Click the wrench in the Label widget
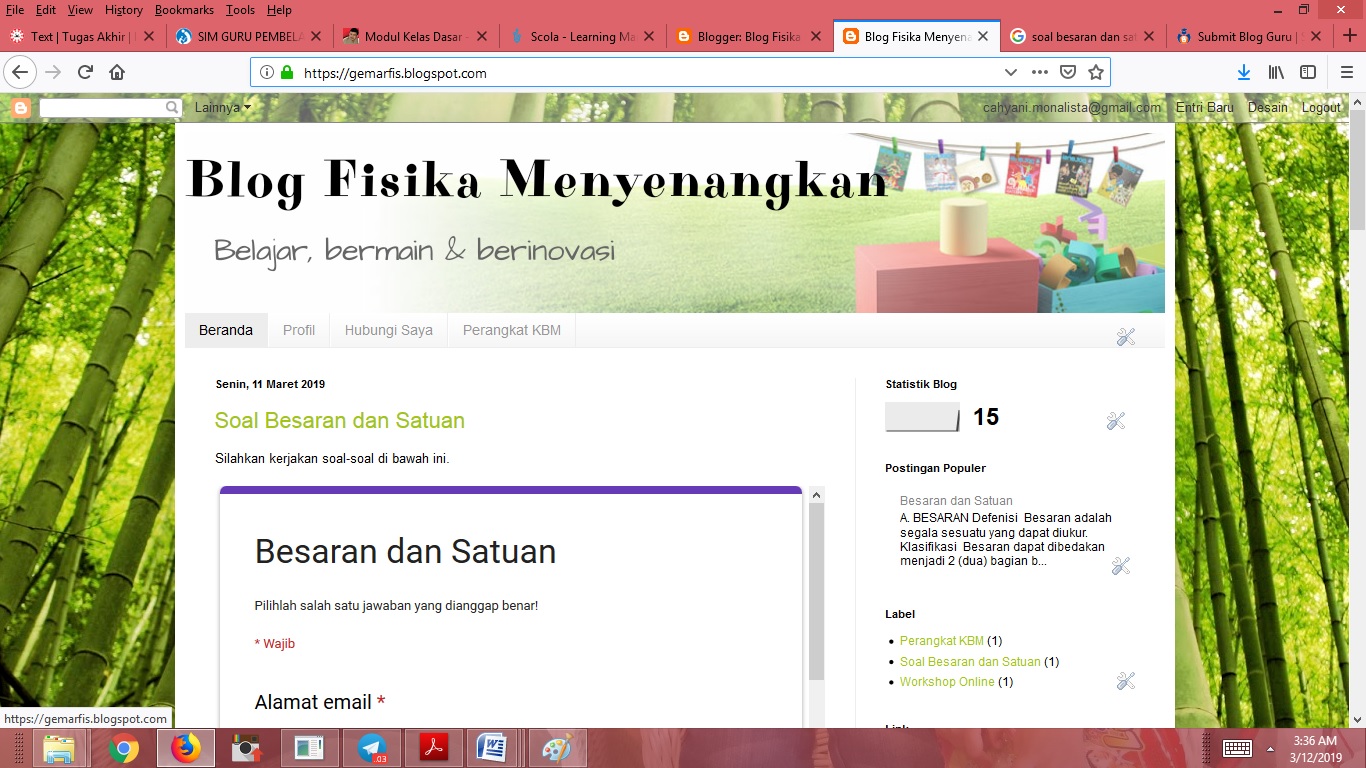The height and width of the screenshot is (768, 1366). coord(1126,681)
